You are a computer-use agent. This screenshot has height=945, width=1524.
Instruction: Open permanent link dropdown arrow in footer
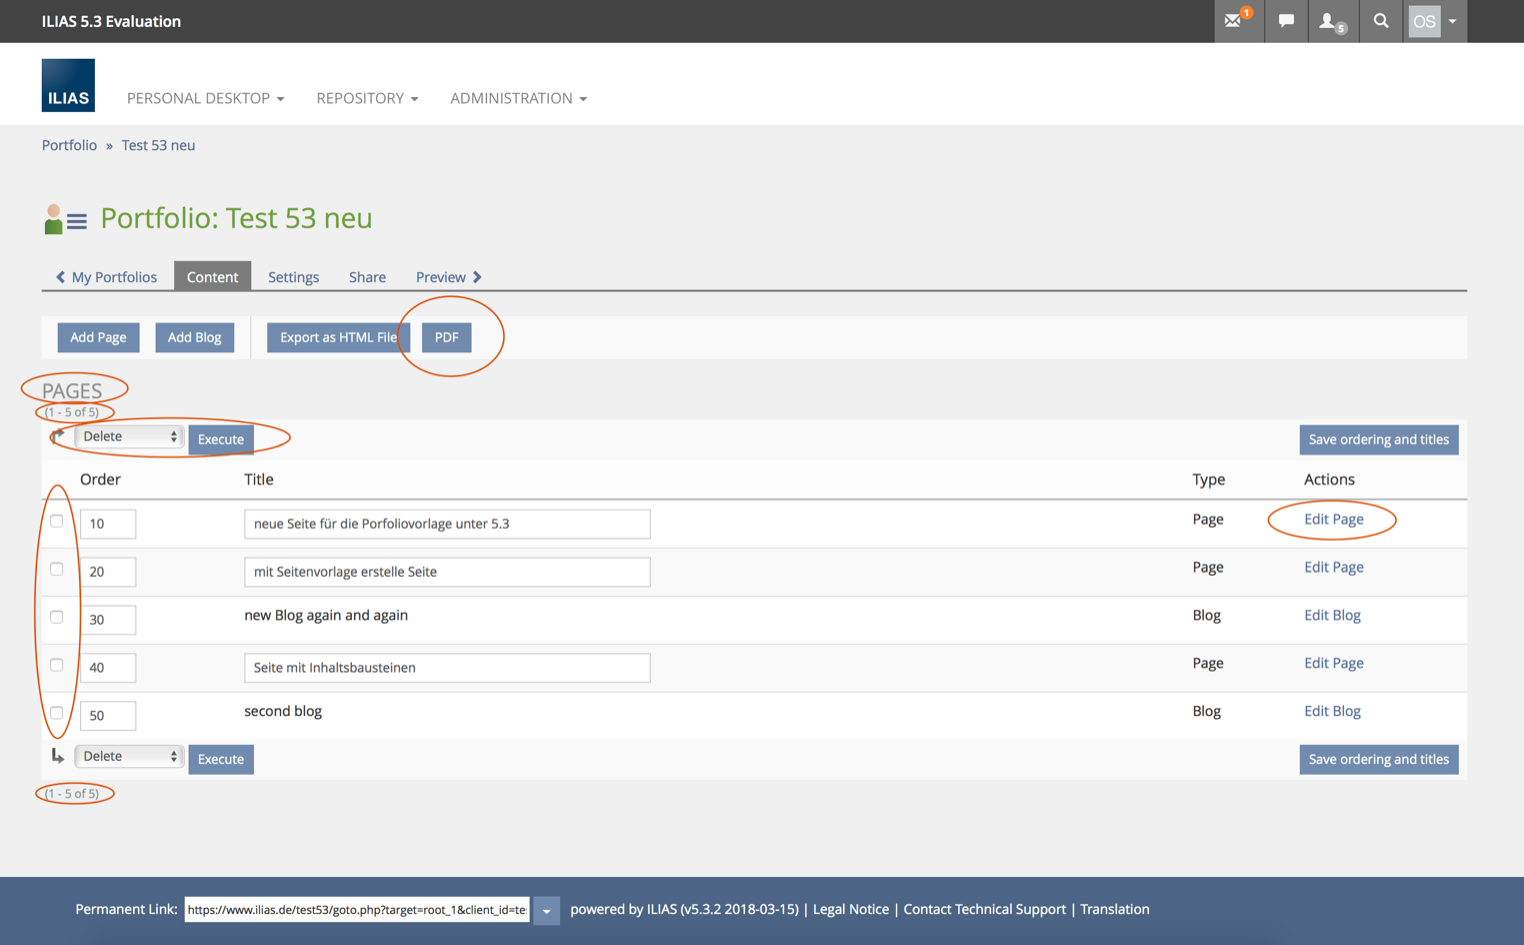(546, 910)
